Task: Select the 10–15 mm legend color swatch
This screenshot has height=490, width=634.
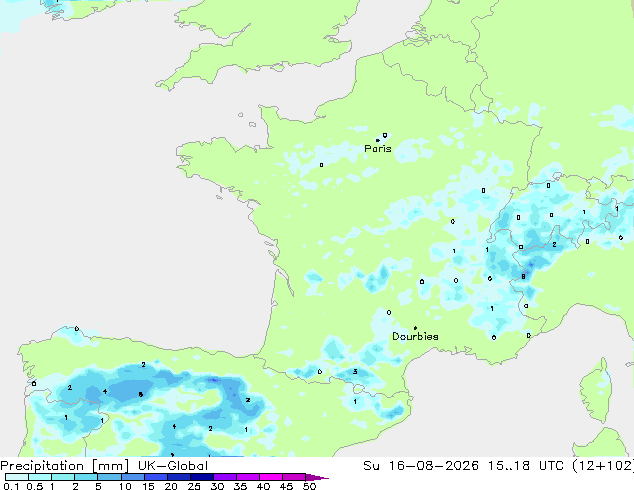Action: (132, 477)
